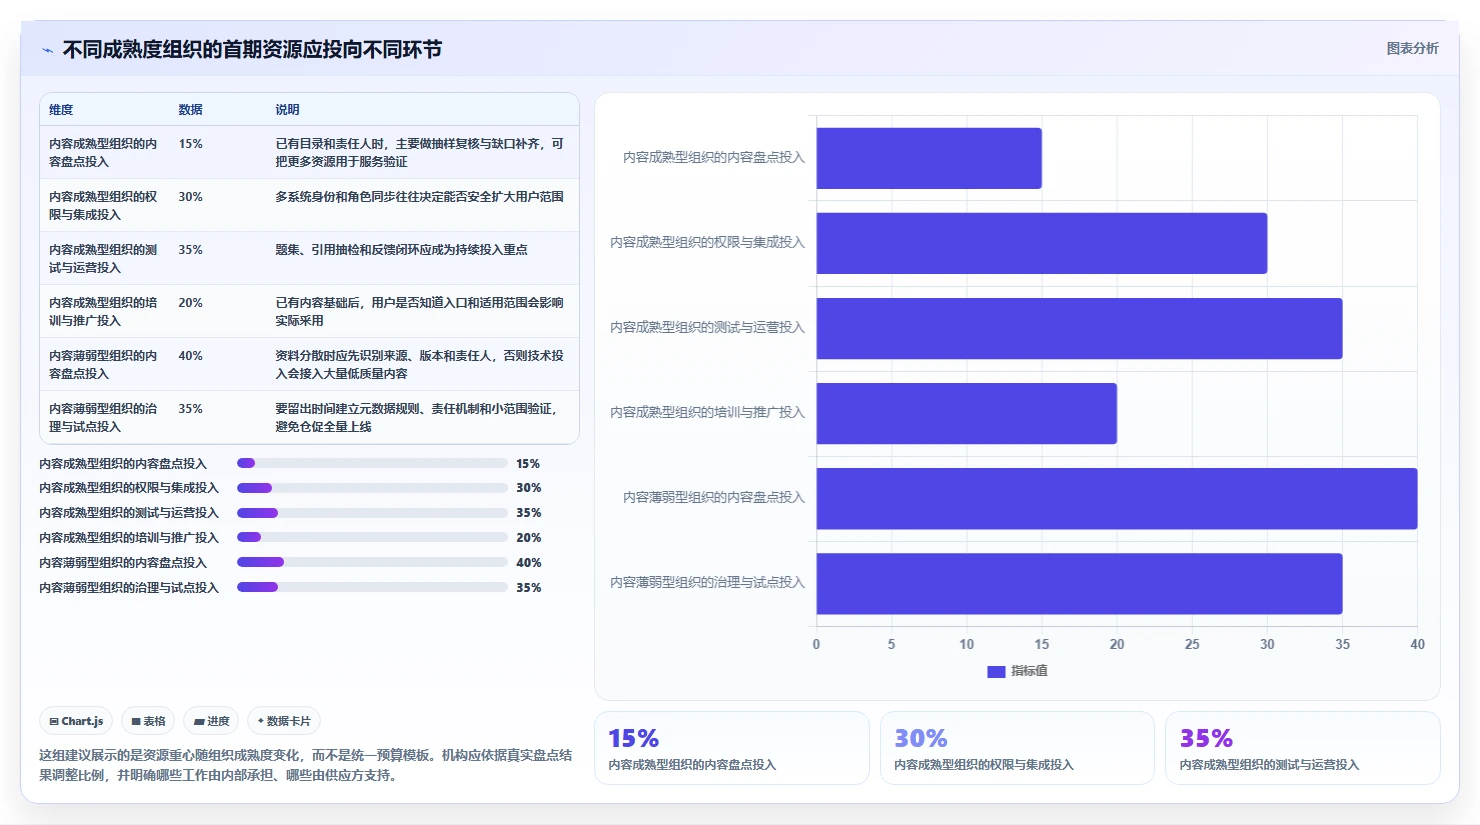Click table cell 内容薄弱型组织的治理与试点投入
The width and height of the screenshot is (1480, 825).
click(103, 418)
